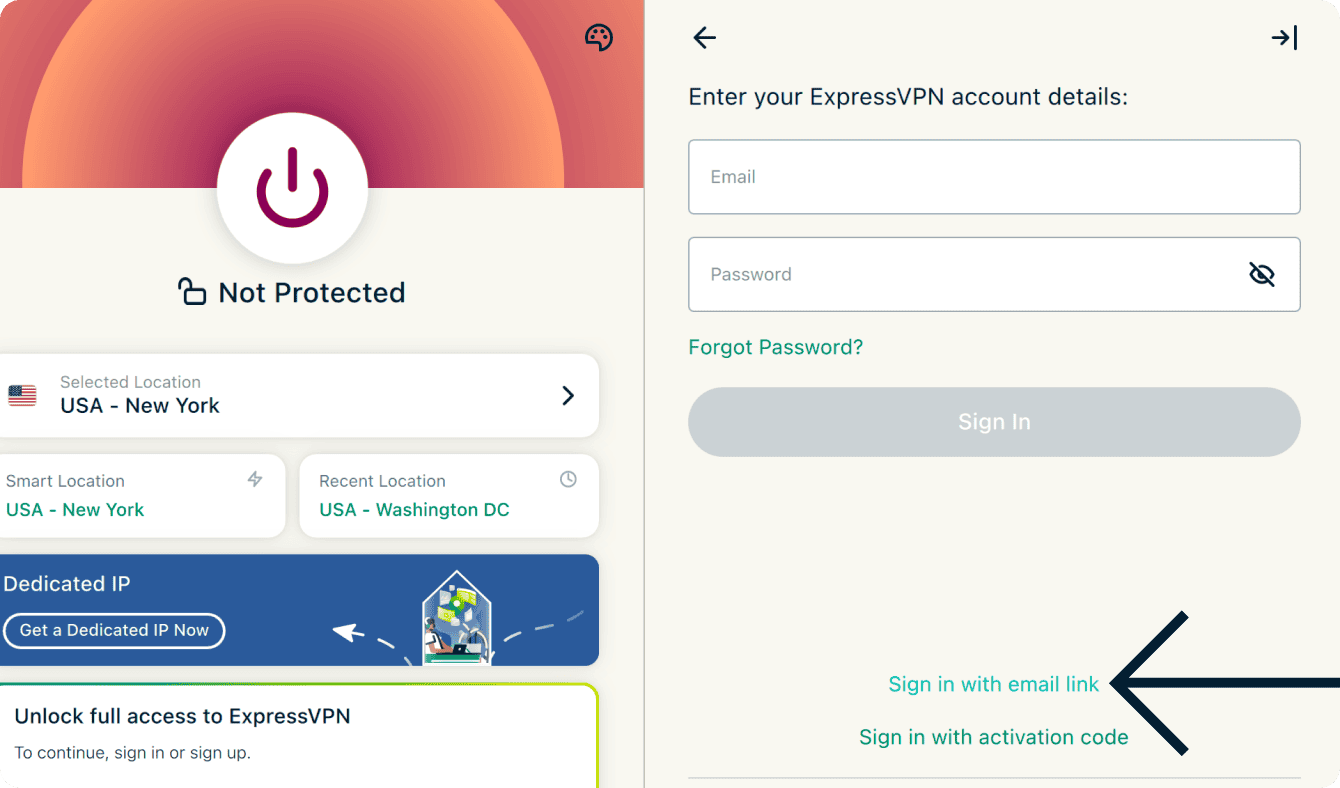Click the unlocked padlock status icon
Screen dimensions: 1340x788
(191, 292)
